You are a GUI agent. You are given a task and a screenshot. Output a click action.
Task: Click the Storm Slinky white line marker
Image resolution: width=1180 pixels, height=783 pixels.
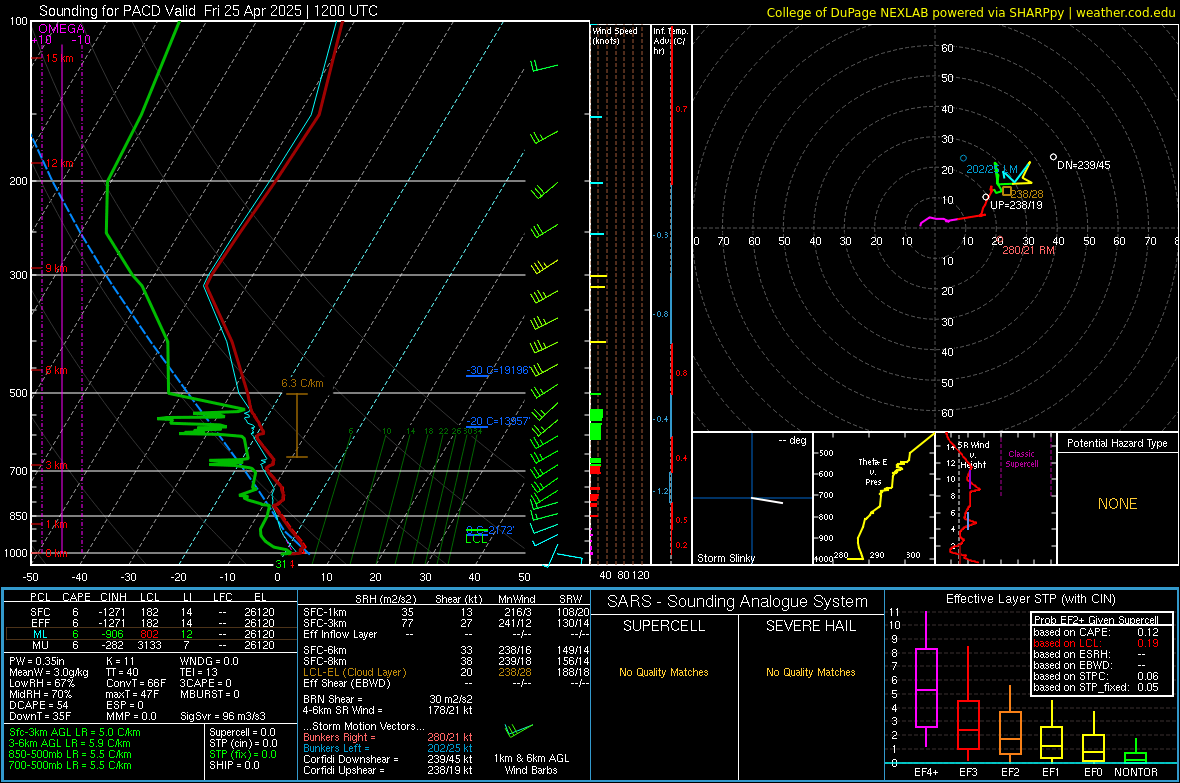(x=767, y=500)
